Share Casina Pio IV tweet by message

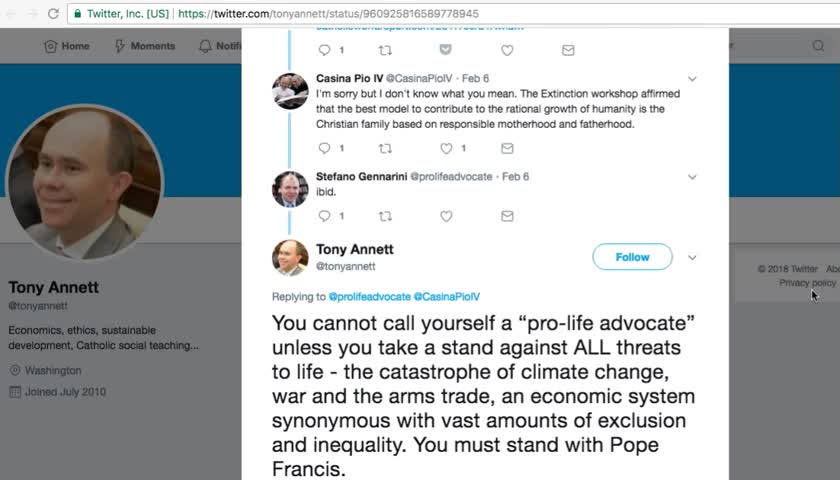click(507, 148)
